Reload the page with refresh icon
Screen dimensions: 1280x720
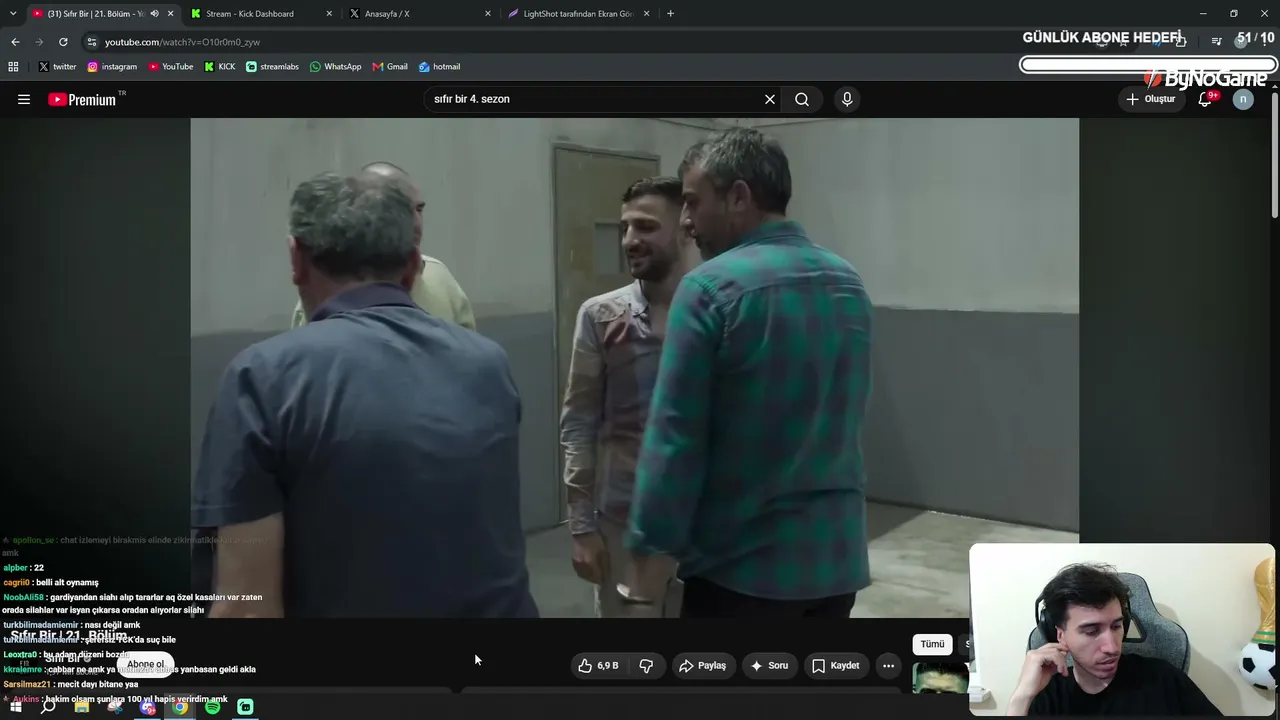pos(63,42)
